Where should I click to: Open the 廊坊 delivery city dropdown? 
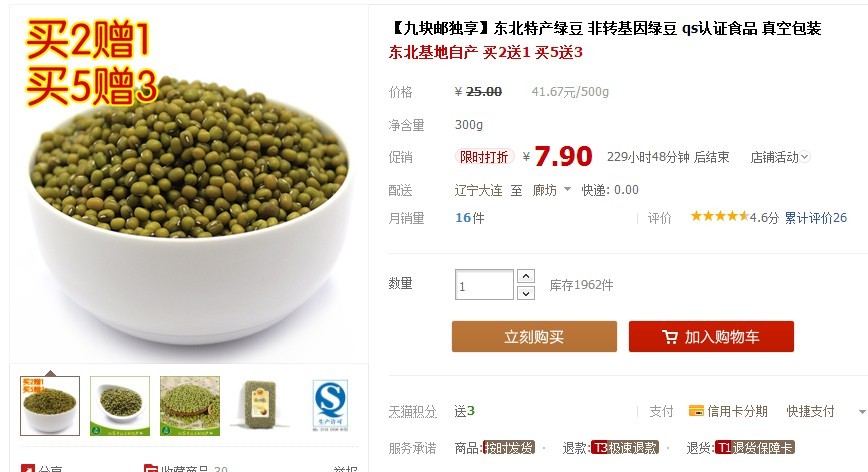(552, 190)
